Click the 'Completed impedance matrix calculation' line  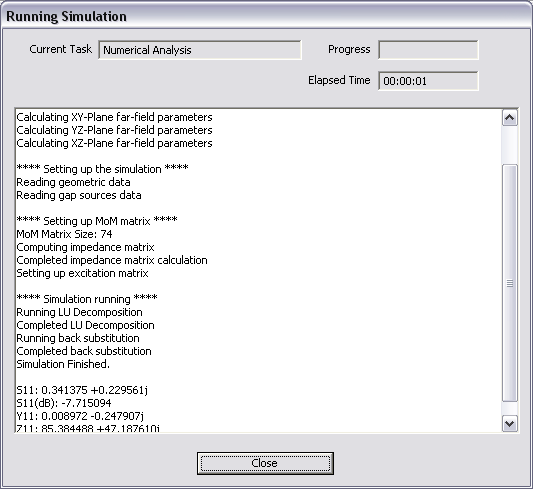[x=112, y=260]
